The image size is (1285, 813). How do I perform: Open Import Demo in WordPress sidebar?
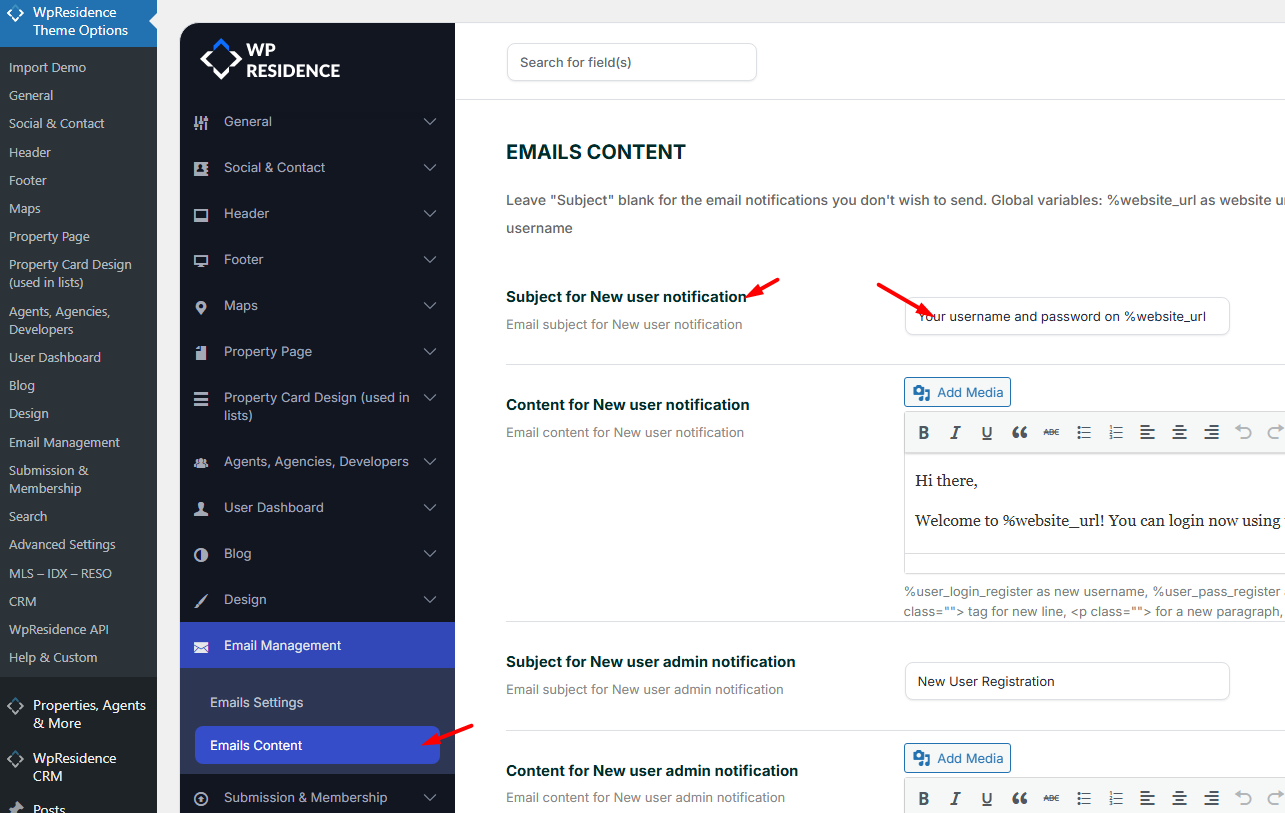point(47,68)
